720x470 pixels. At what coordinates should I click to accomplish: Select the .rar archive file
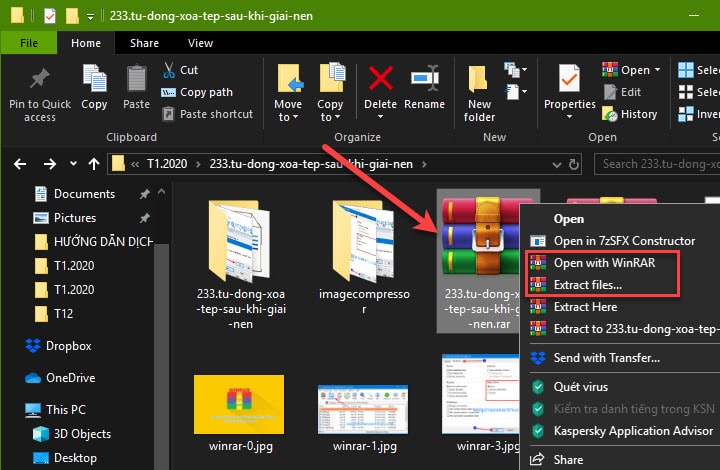[480, 262]
